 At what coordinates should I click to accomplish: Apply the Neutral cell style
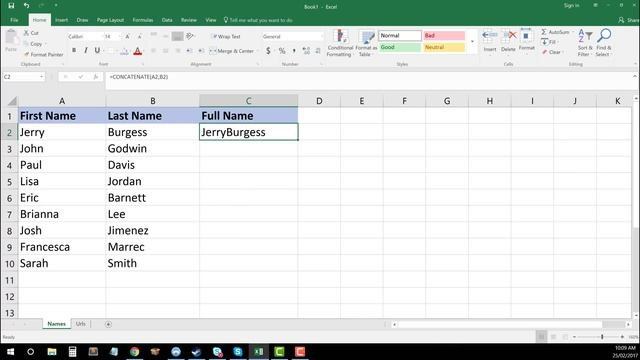(x=444, y=47)
